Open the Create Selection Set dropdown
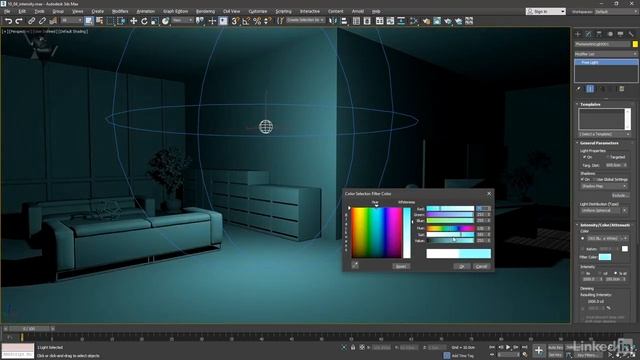The image size is (640, 360). point(305,20)
